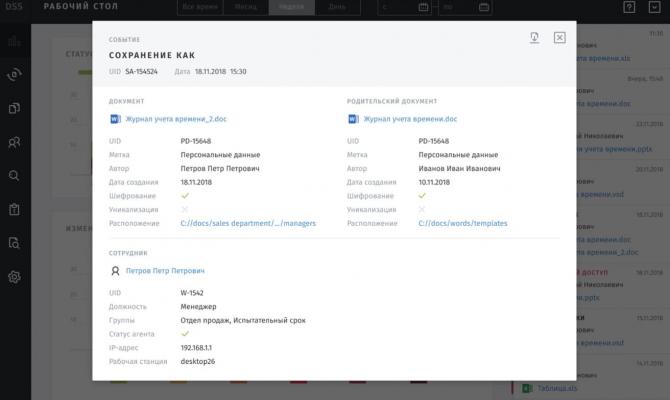
Task: Open the clipboard reports icon in sidebar
Action: [x=14, y=209]
